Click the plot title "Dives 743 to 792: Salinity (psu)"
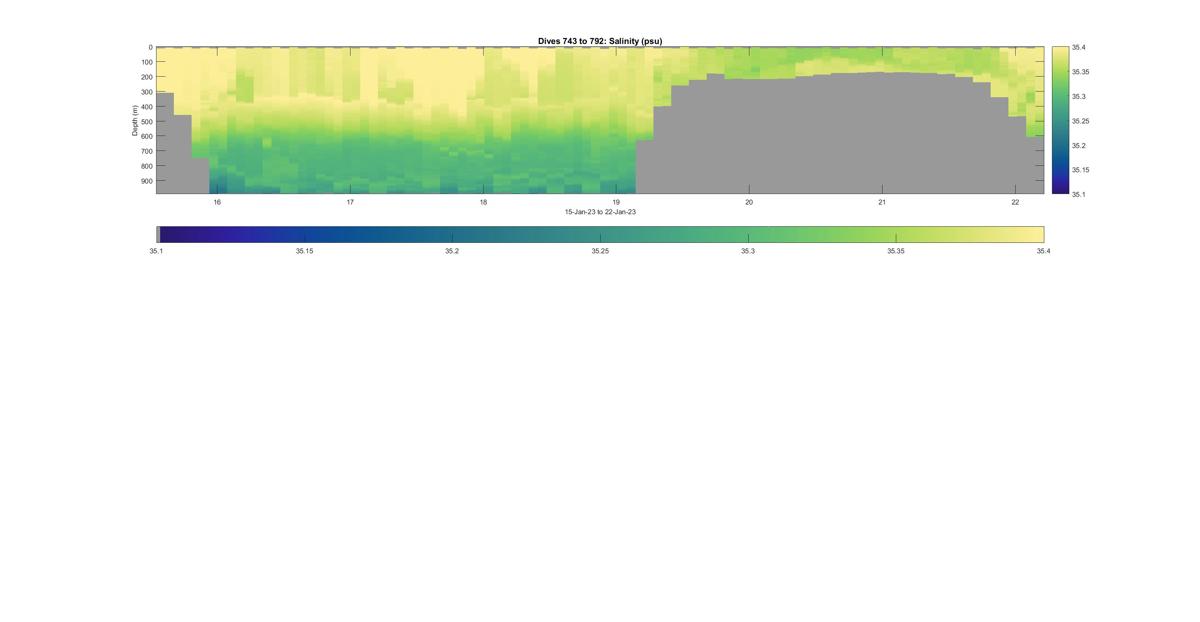The height and width of the screenshot is (622, 1200). click(600, 41)
